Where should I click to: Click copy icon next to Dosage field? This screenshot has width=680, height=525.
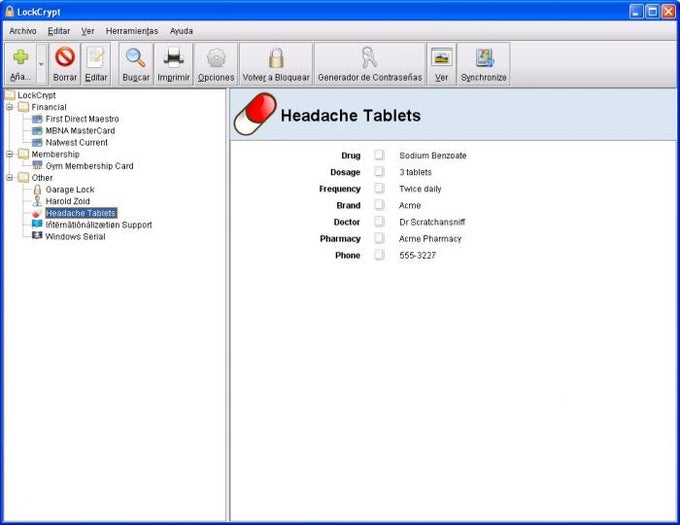pyautogui.click(x=379, y=171)
